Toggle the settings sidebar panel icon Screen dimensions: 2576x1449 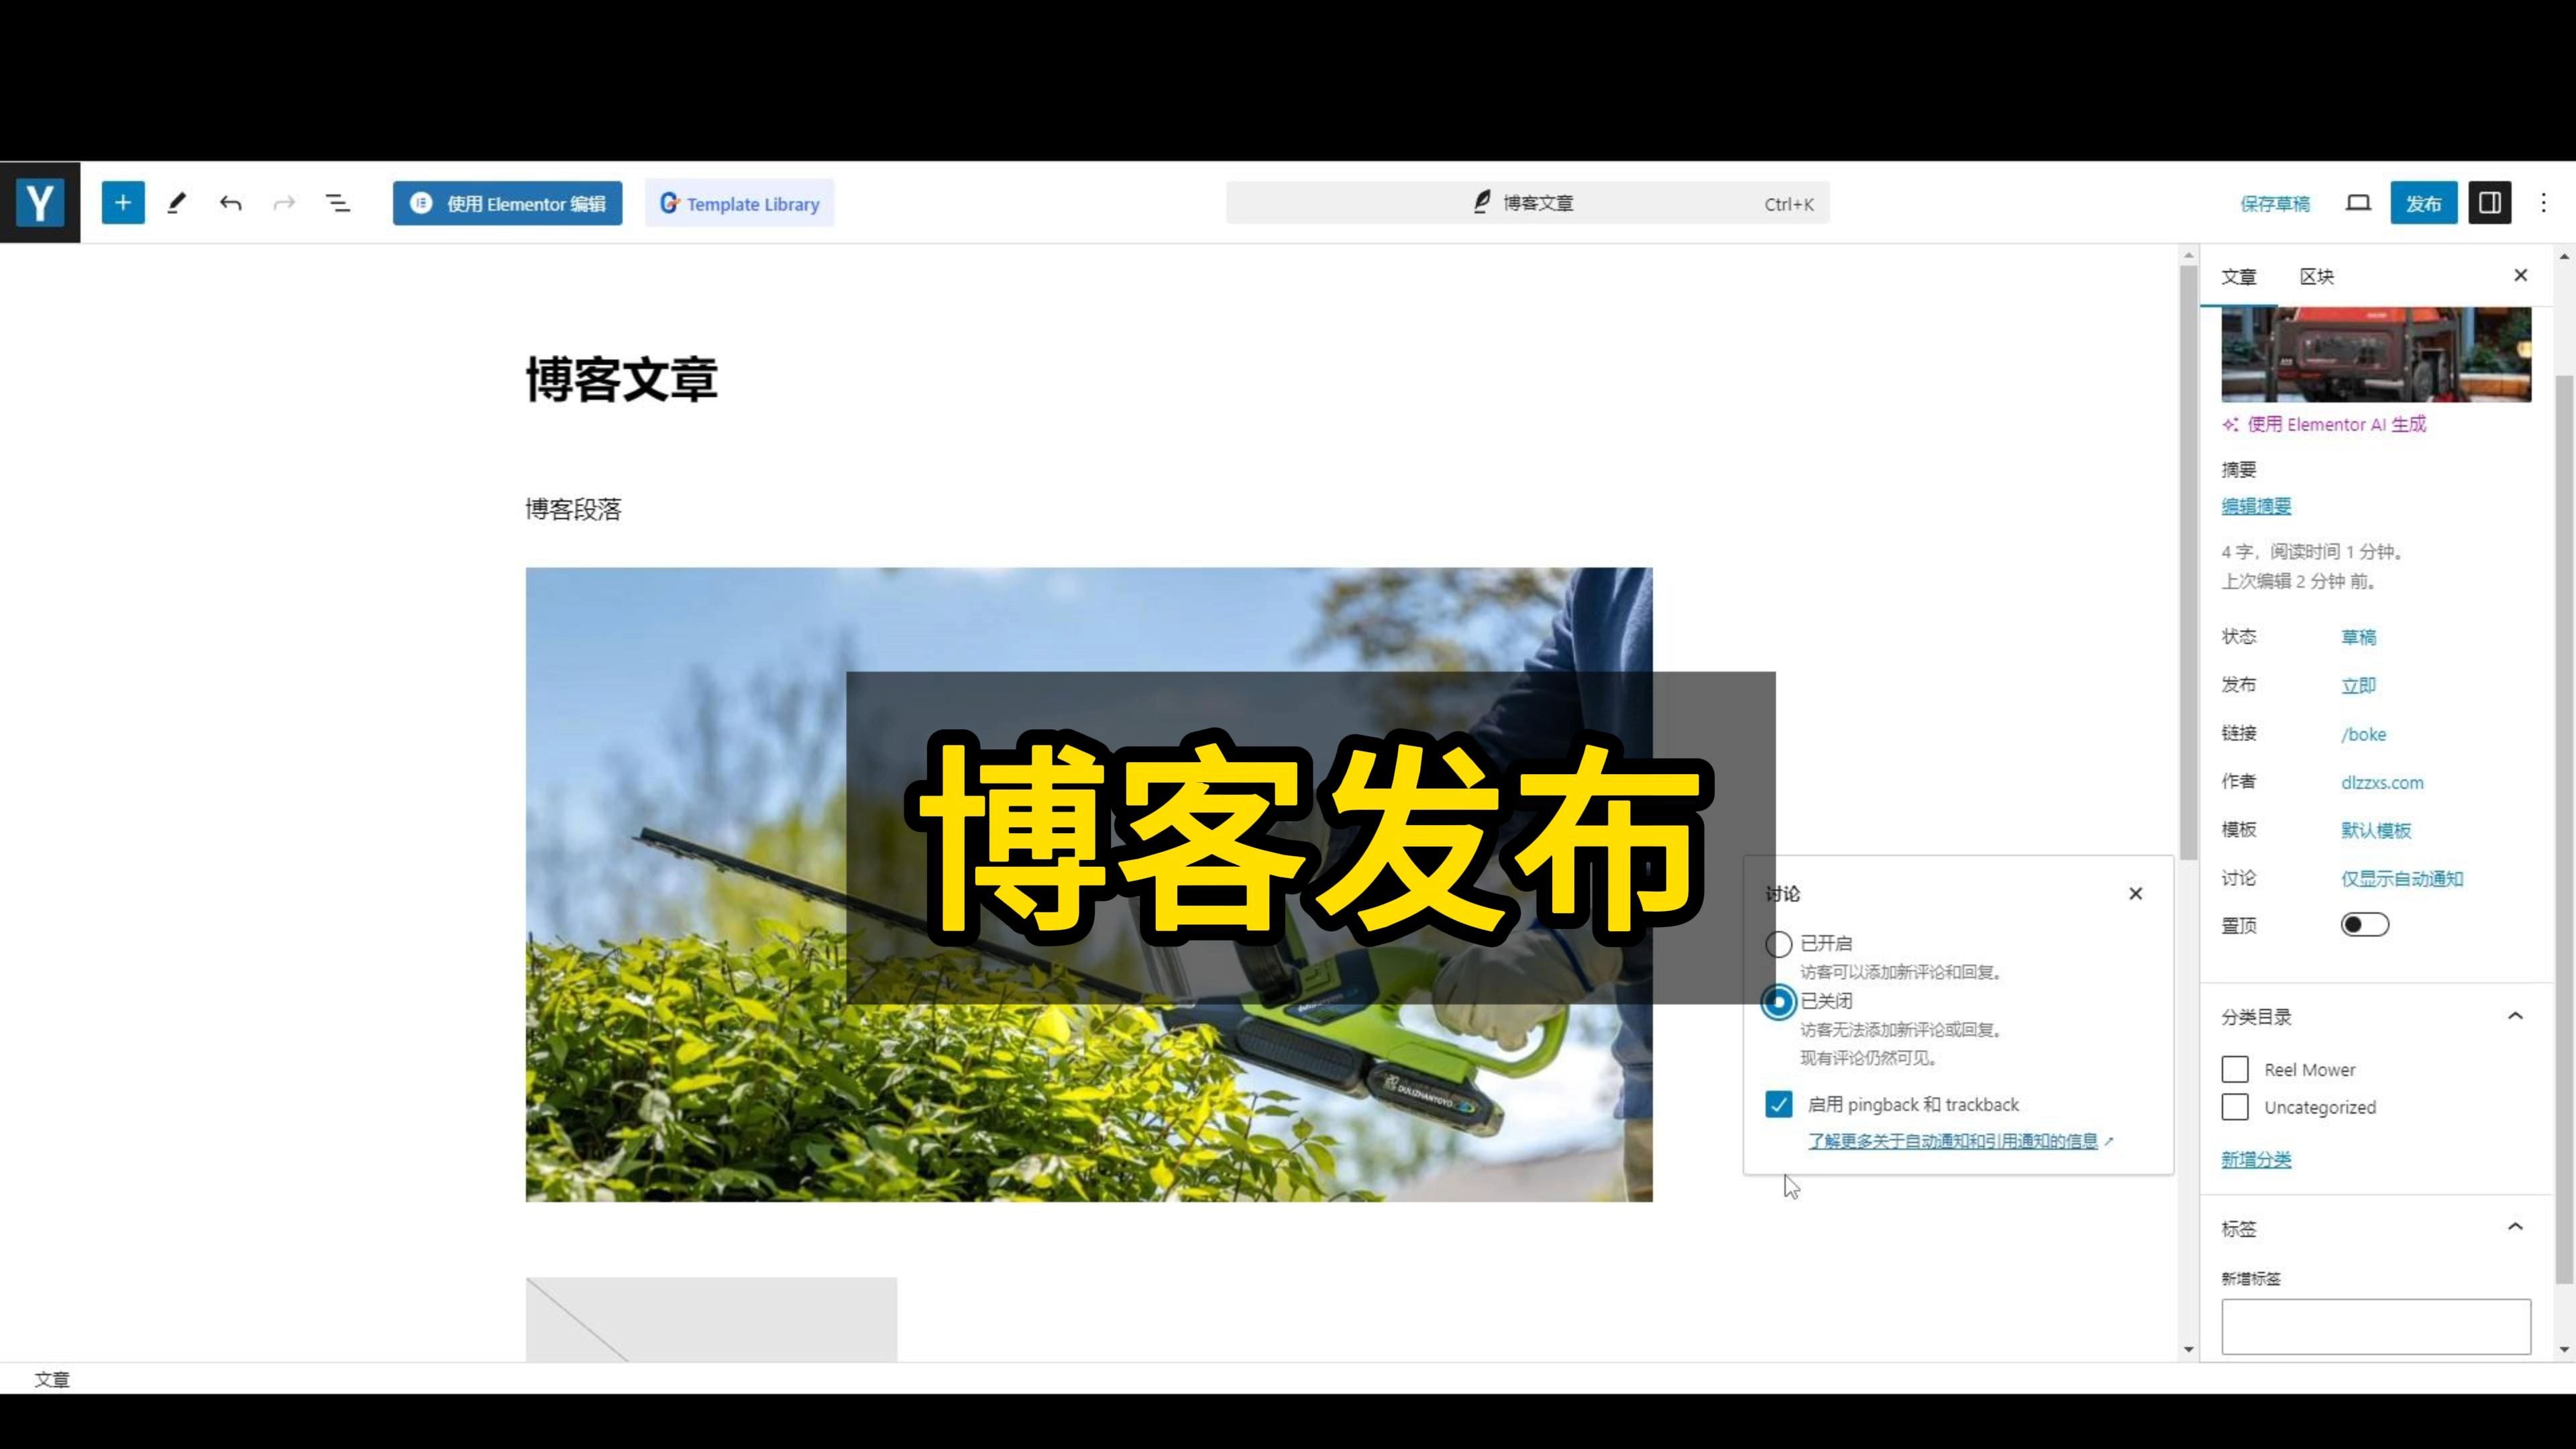(2489, 202)
